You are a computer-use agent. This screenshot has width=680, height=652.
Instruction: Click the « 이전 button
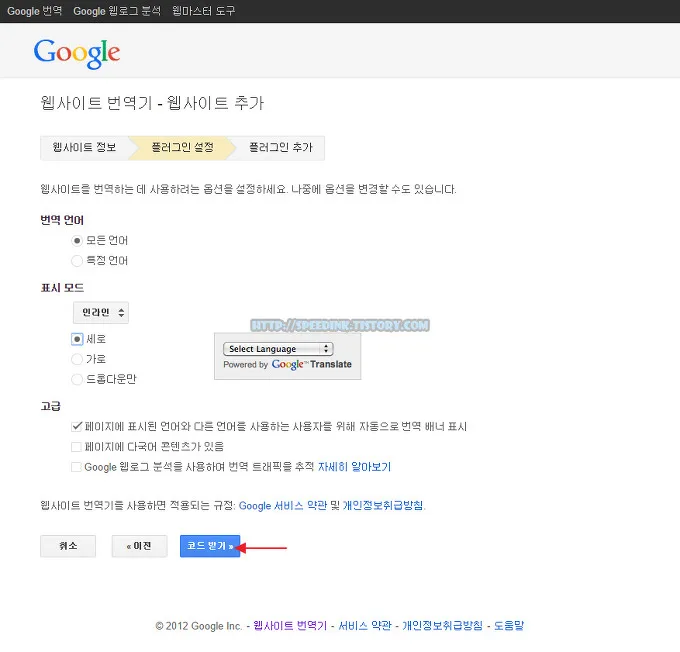click(x=139, y=546)
